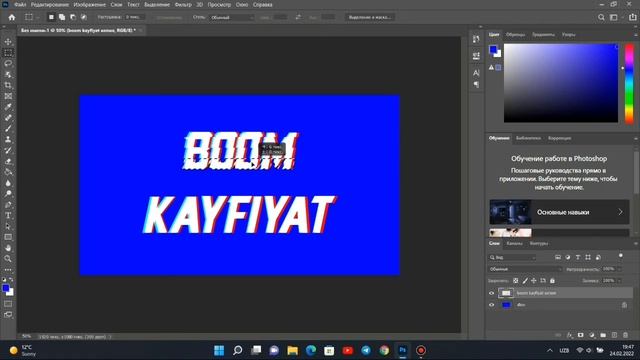This screenshot has height=360, width=640.
Task: Turn layer filtering on or off
Action: [x=621, y=256]
